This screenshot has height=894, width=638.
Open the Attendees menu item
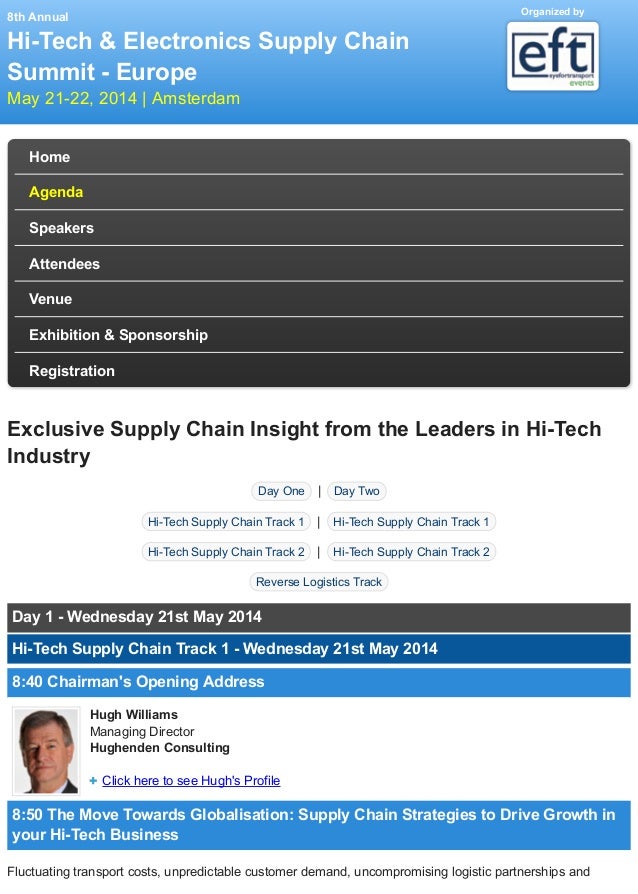[319, 264]
